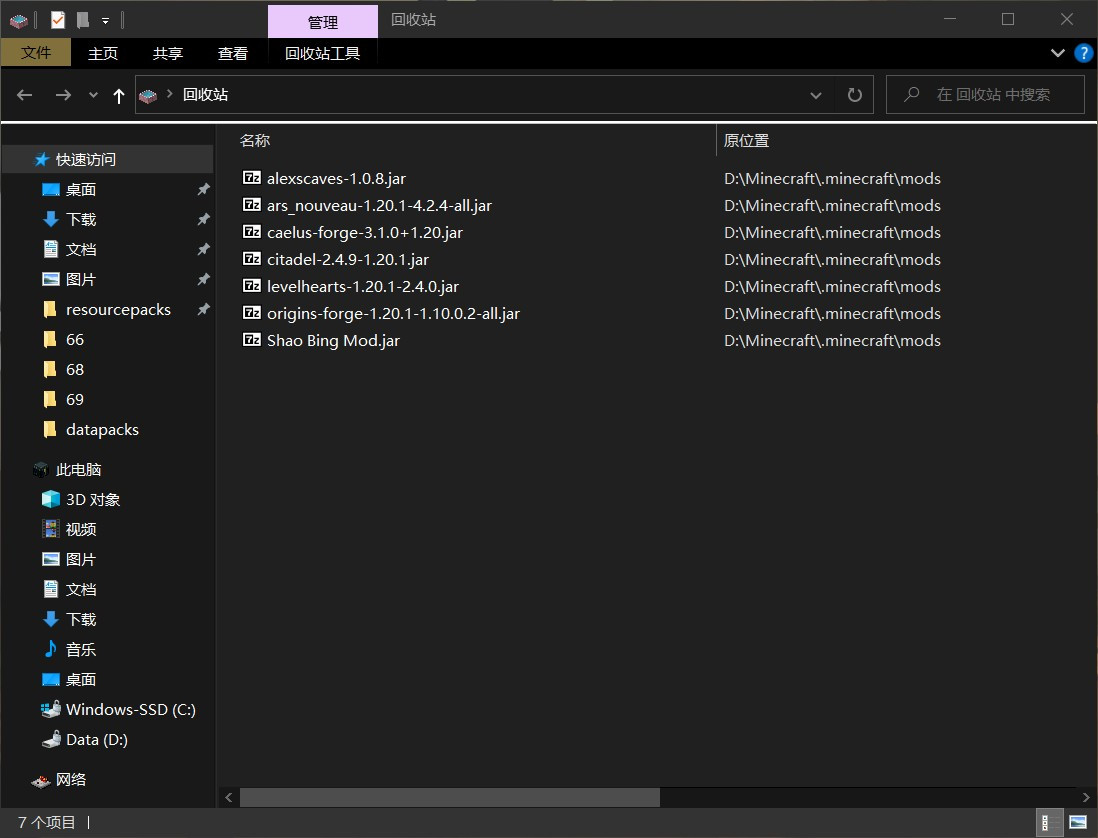This screenshot has height=838, width=1098.
Task: Expand the address bar path chevron
Action: point(169,93)
